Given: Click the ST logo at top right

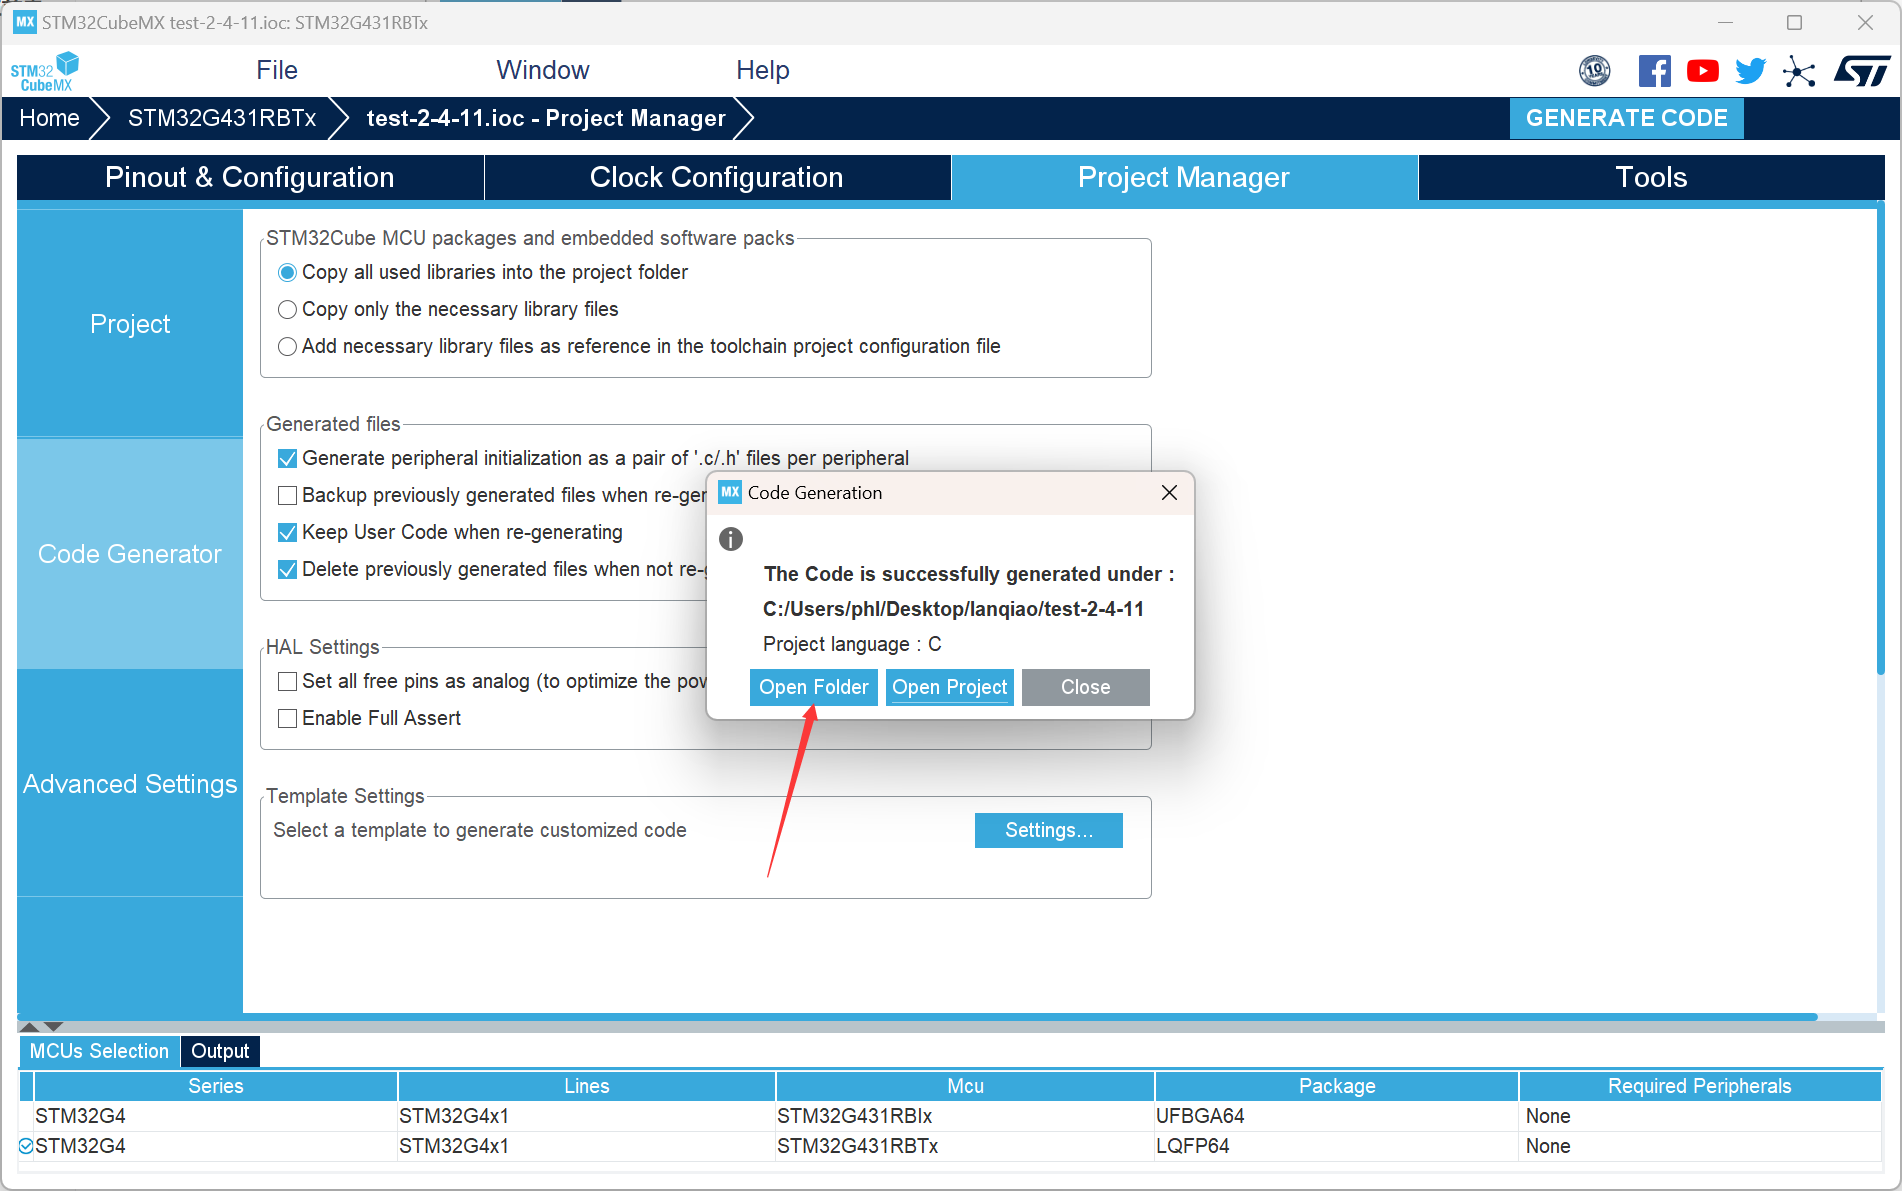Looking at the screenshot, I should coord(1862,71).
